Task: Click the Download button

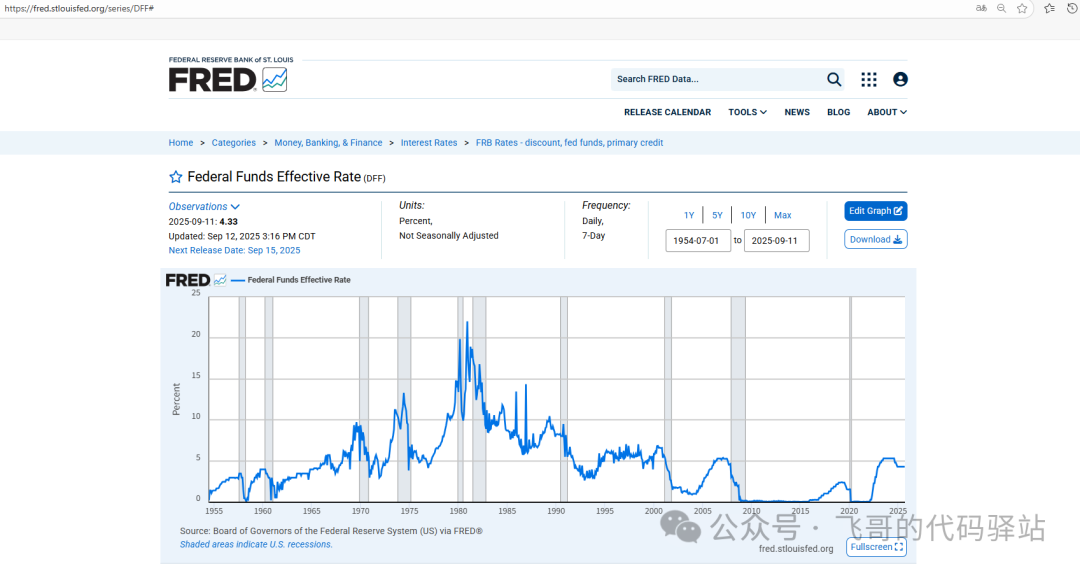Action: [875, 239]
